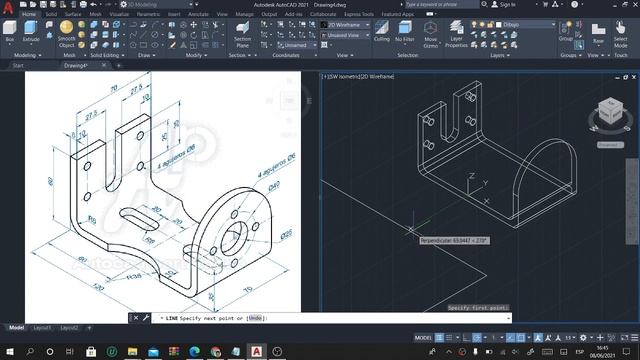The image size is (640, 360).
Task: Open the Dibujo layer dropdown
Action: coord(526,25)
